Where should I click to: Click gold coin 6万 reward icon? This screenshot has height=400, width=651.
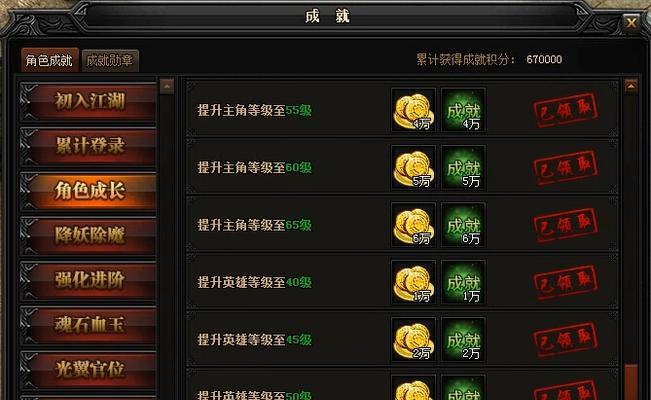[x=414, y=225]
